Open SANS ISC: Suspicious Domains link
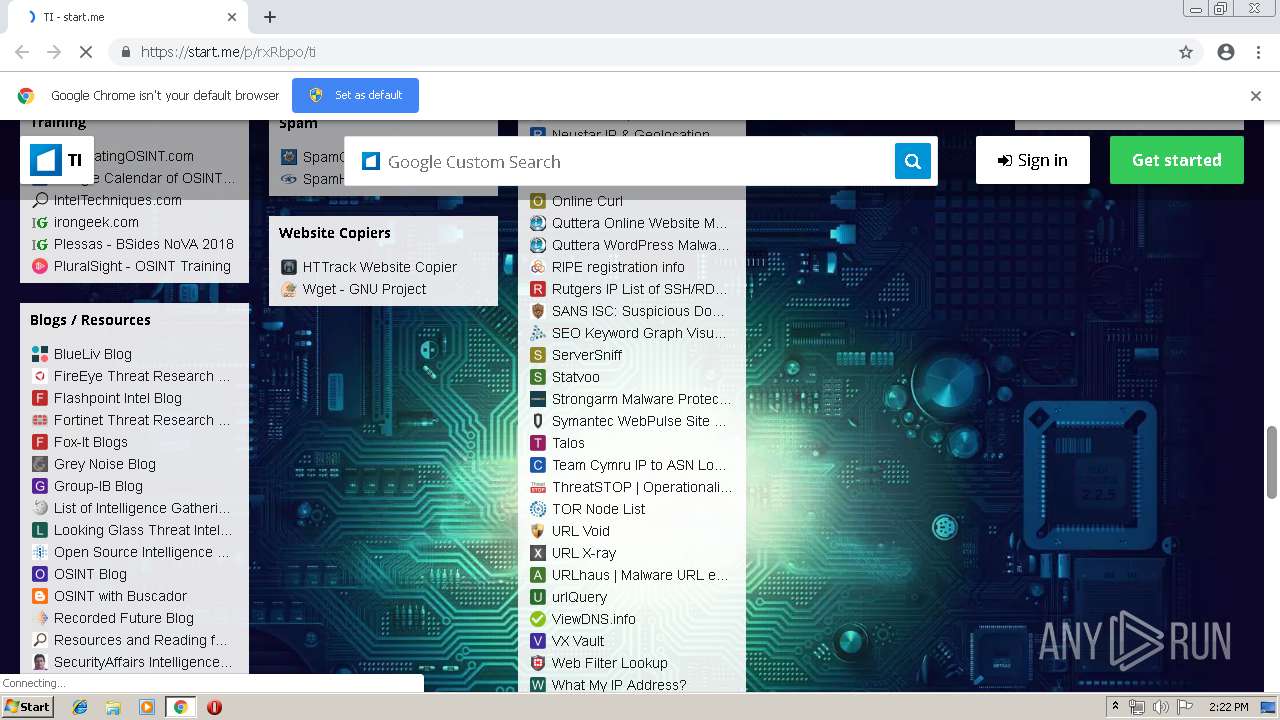This screenshot has width=1280, height=720. (638, 311)
